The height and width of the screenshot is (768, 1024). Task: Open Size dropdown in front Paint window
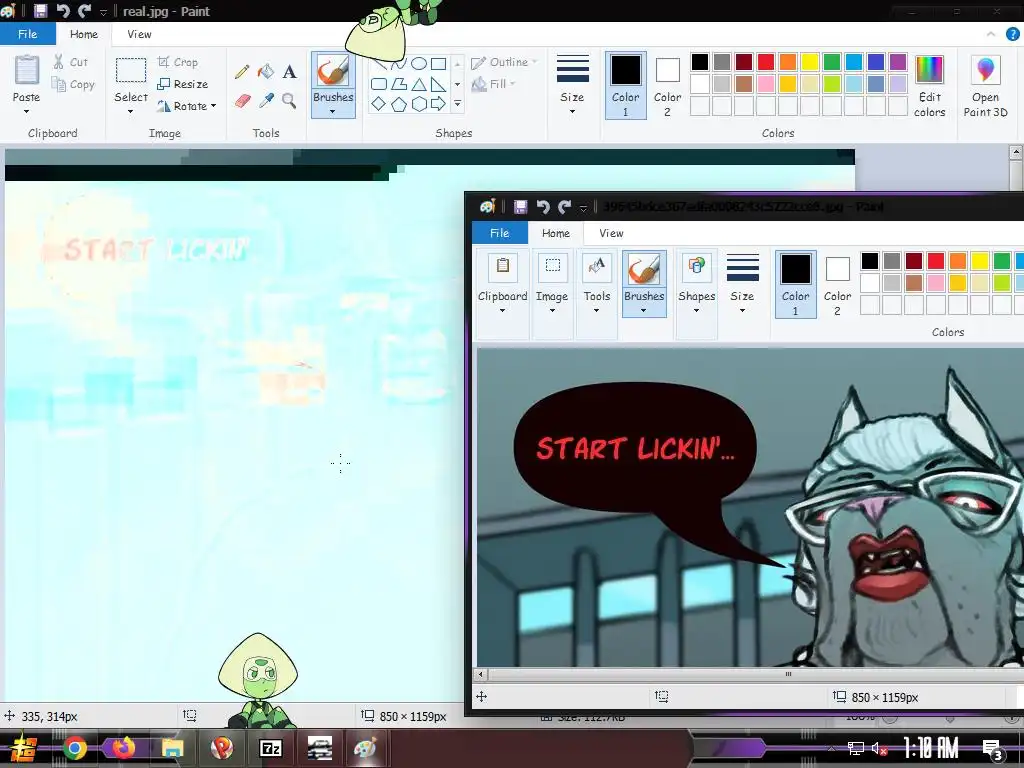pyautogui.click(x=743, y=283)
